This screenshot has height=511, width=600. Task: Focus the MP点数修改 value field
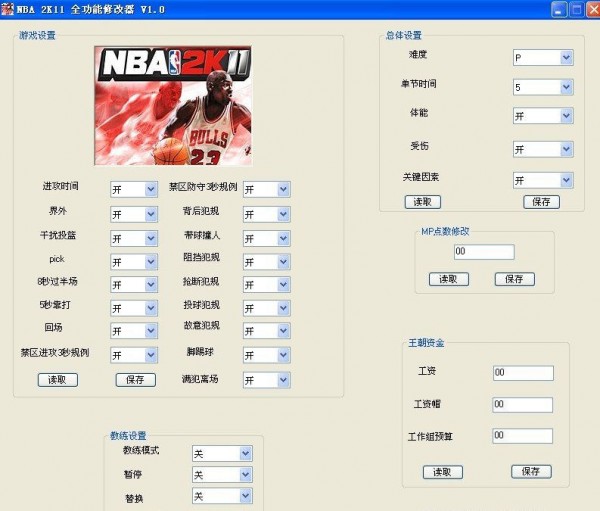tap(484, 252)
